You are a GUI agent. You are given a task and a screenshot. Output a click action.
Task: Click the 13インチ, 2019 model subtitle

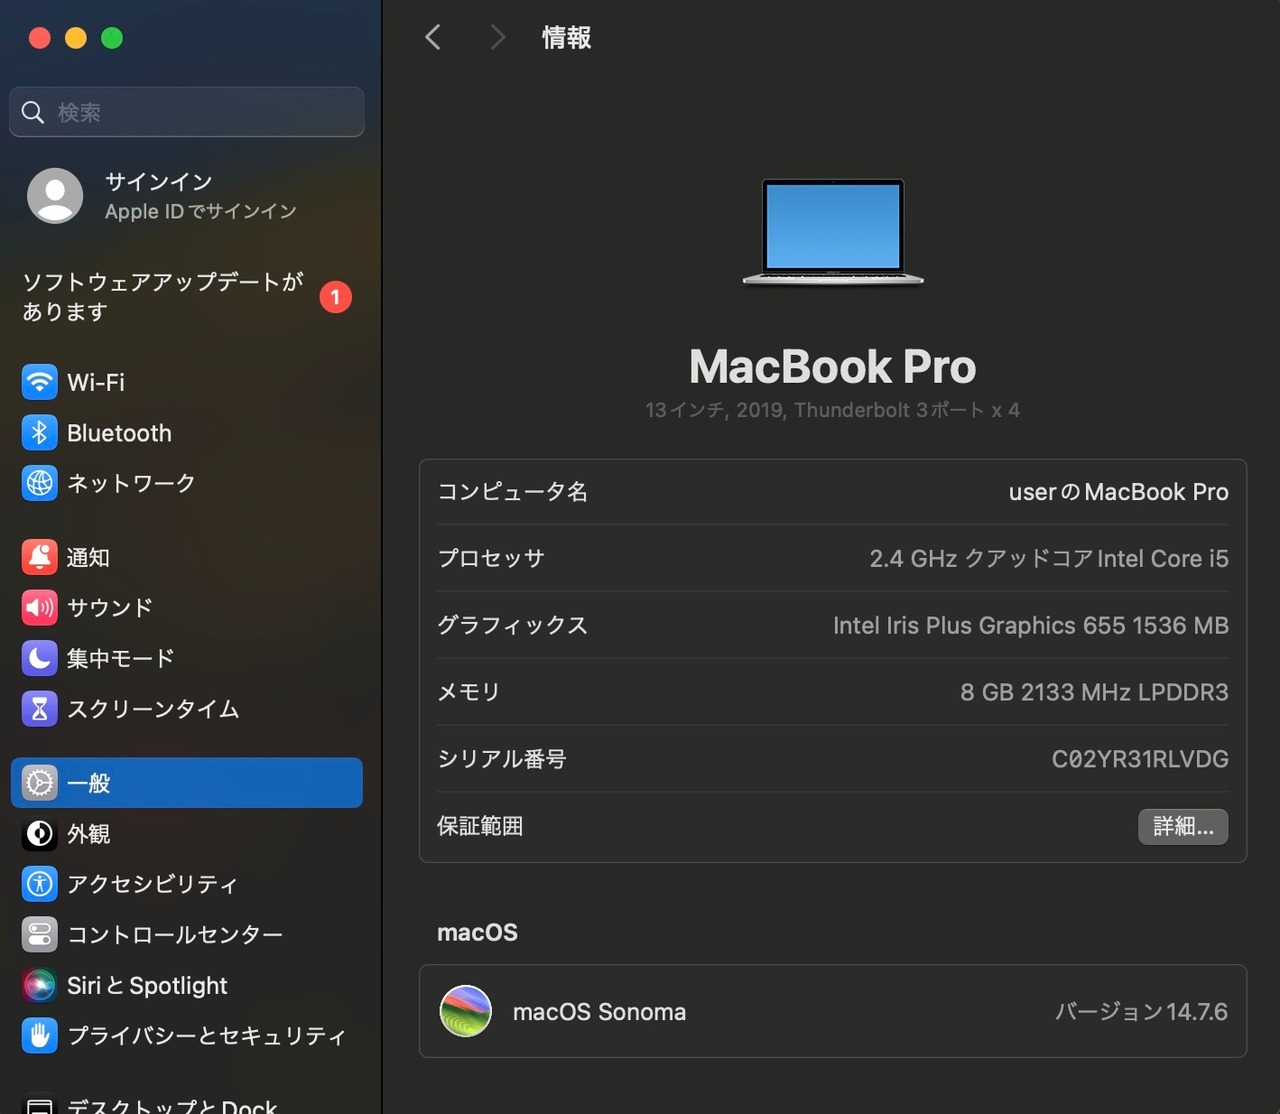(833, 410)
